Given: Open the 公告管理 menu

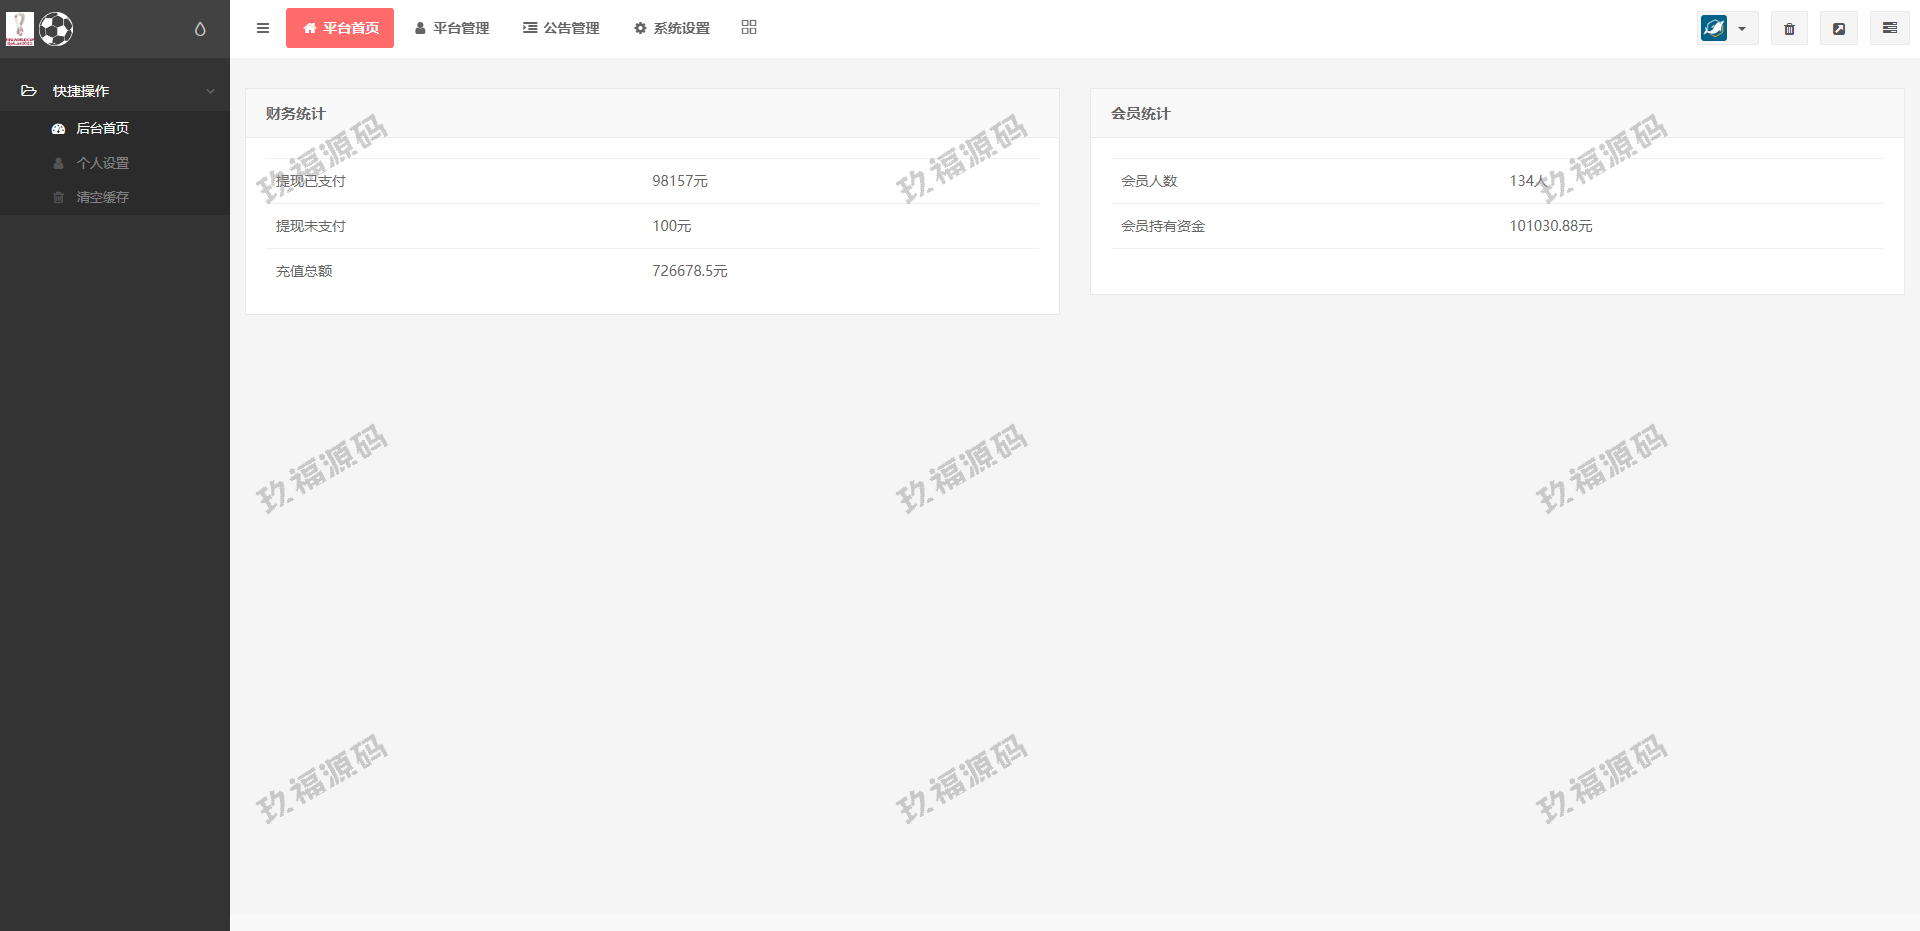Looking at the screenshot, I should (x=561, y=28).
